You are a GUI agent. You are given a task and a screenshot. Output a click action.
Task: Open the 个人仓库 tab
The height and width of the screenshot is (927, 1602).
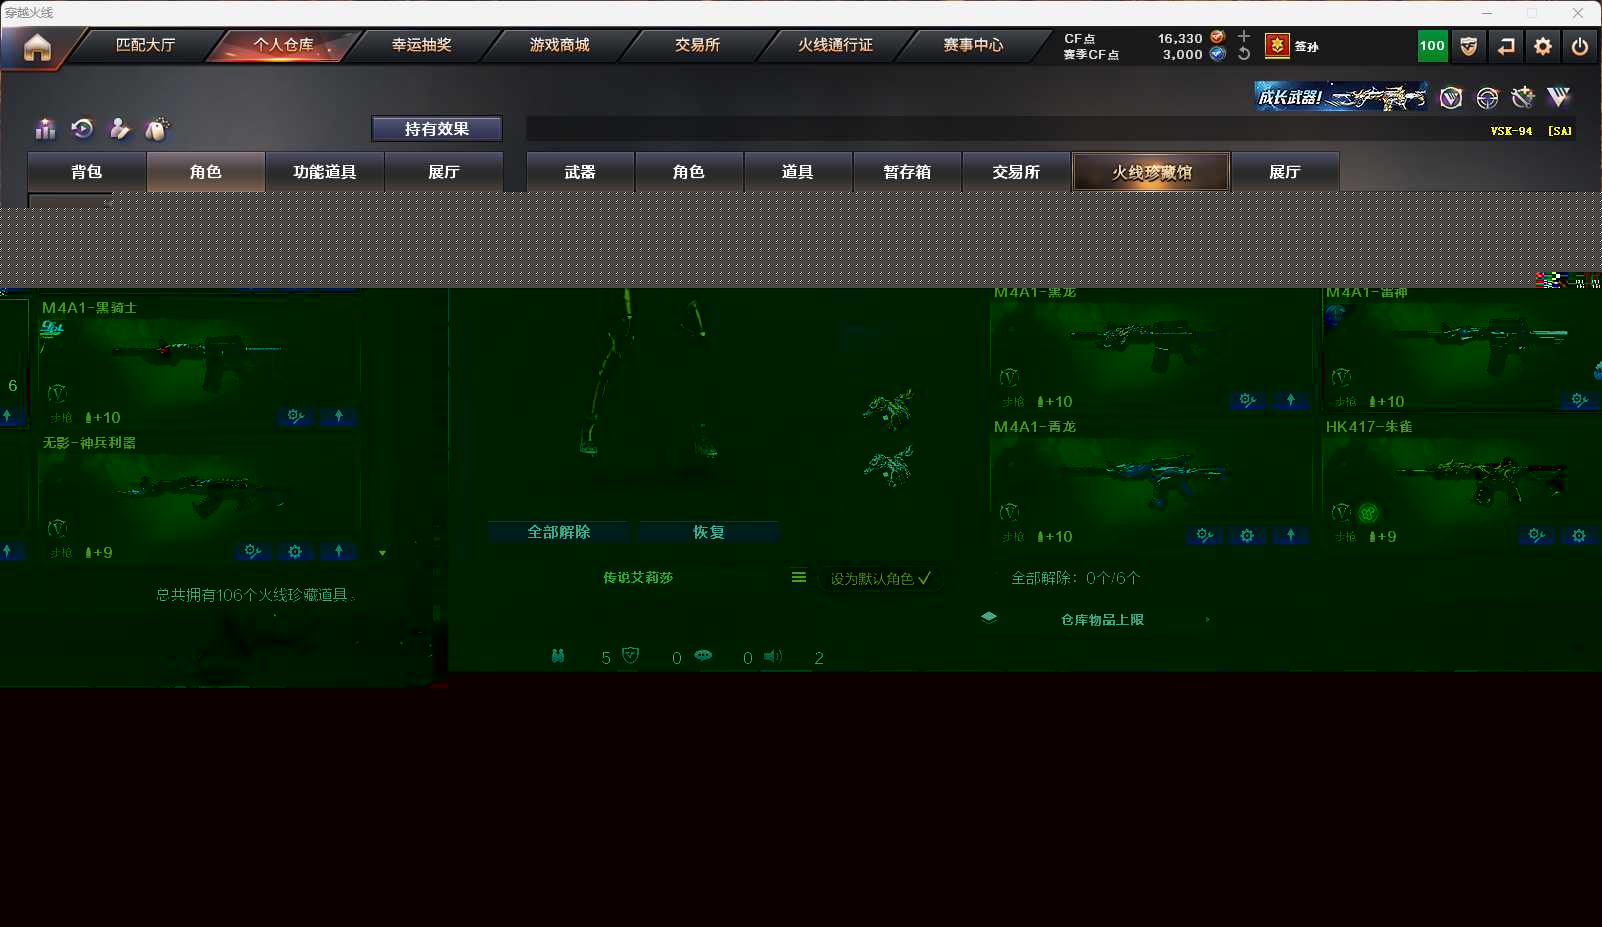[283, 45]
